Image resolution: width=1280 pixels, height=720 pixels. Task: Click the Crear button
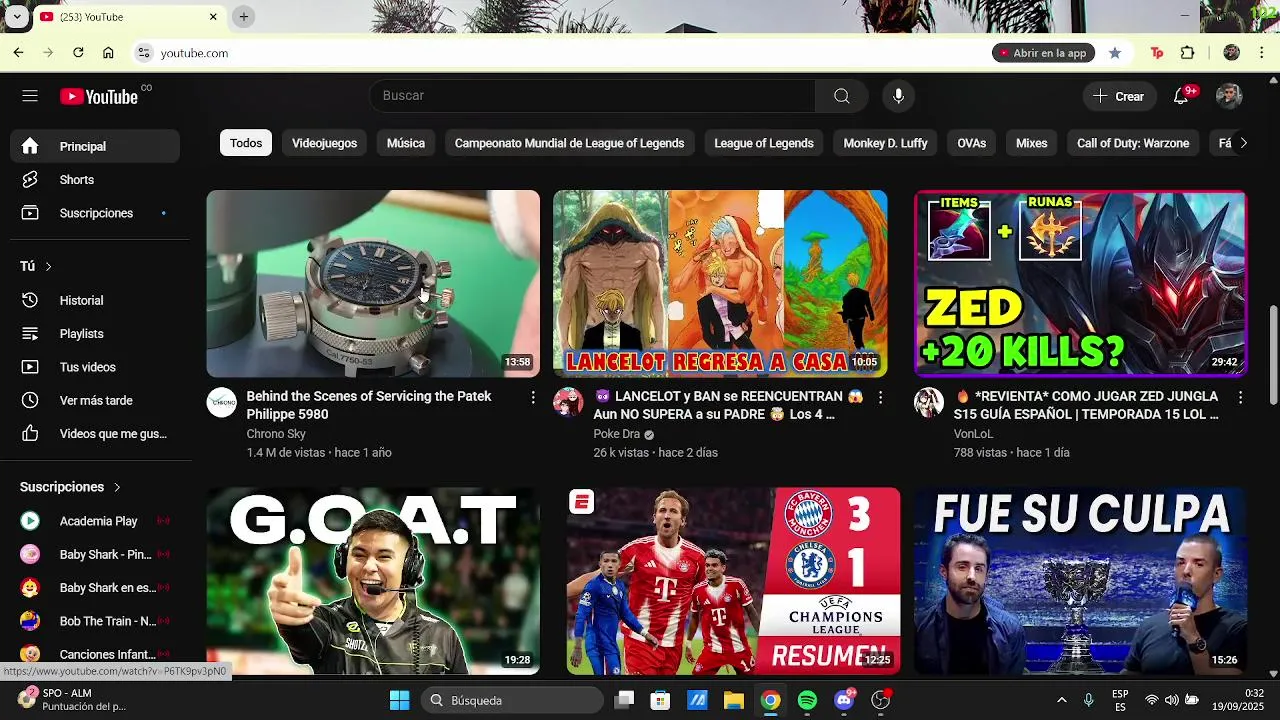tap(1118, 96)
